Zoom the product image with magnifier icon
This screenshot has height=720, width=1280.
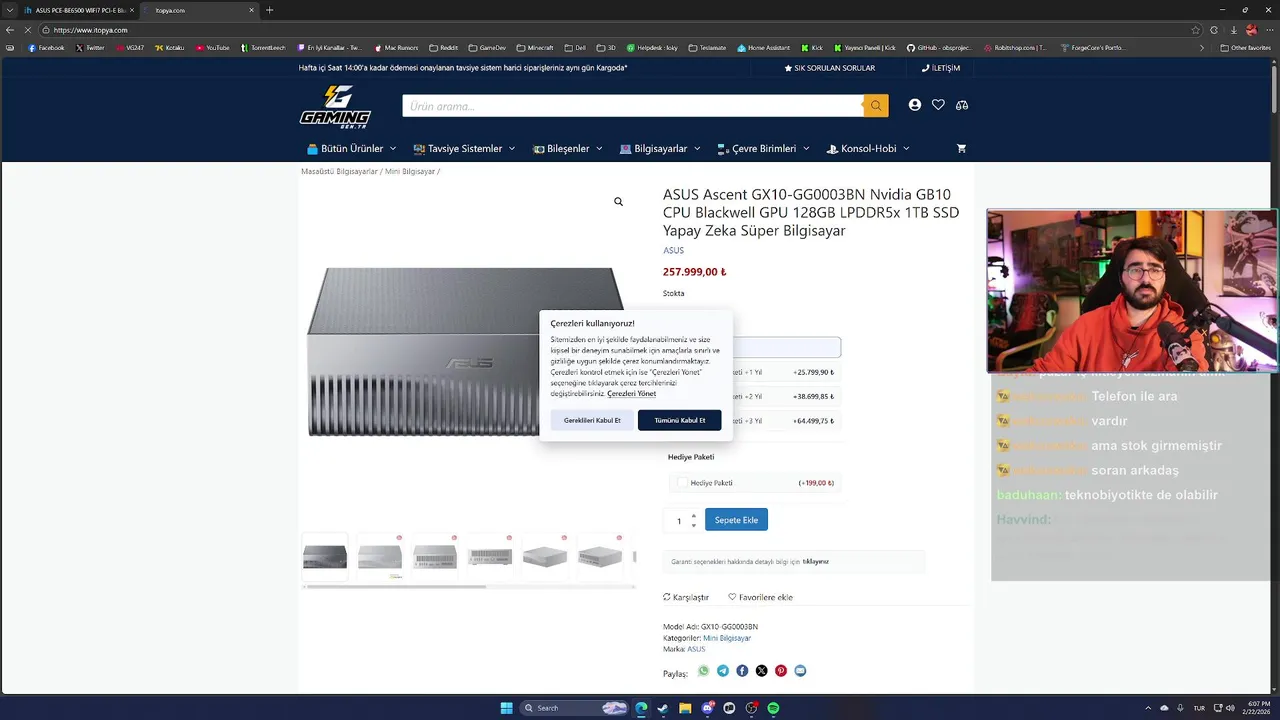pos(618,202)
